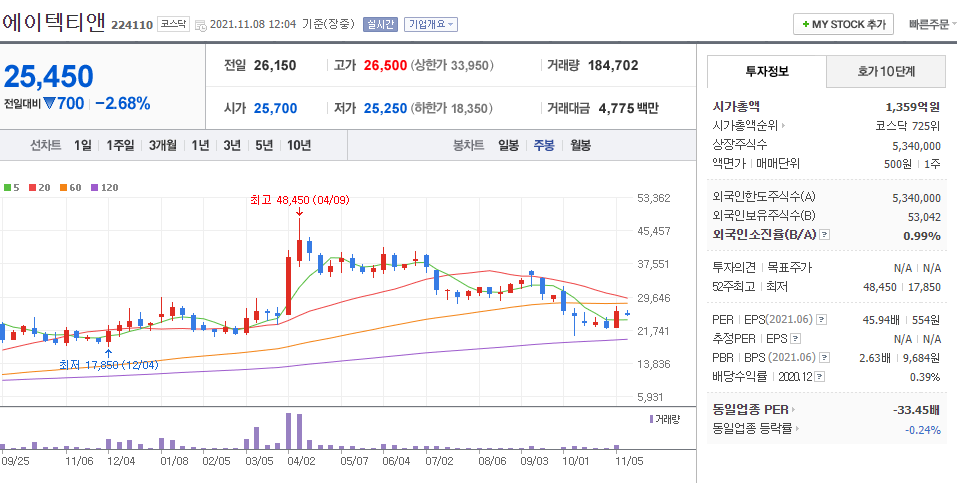Viewport: 966px width, 483px height.
Task: Click the 에이텍티앤 stock name heading
Action: 54,22
